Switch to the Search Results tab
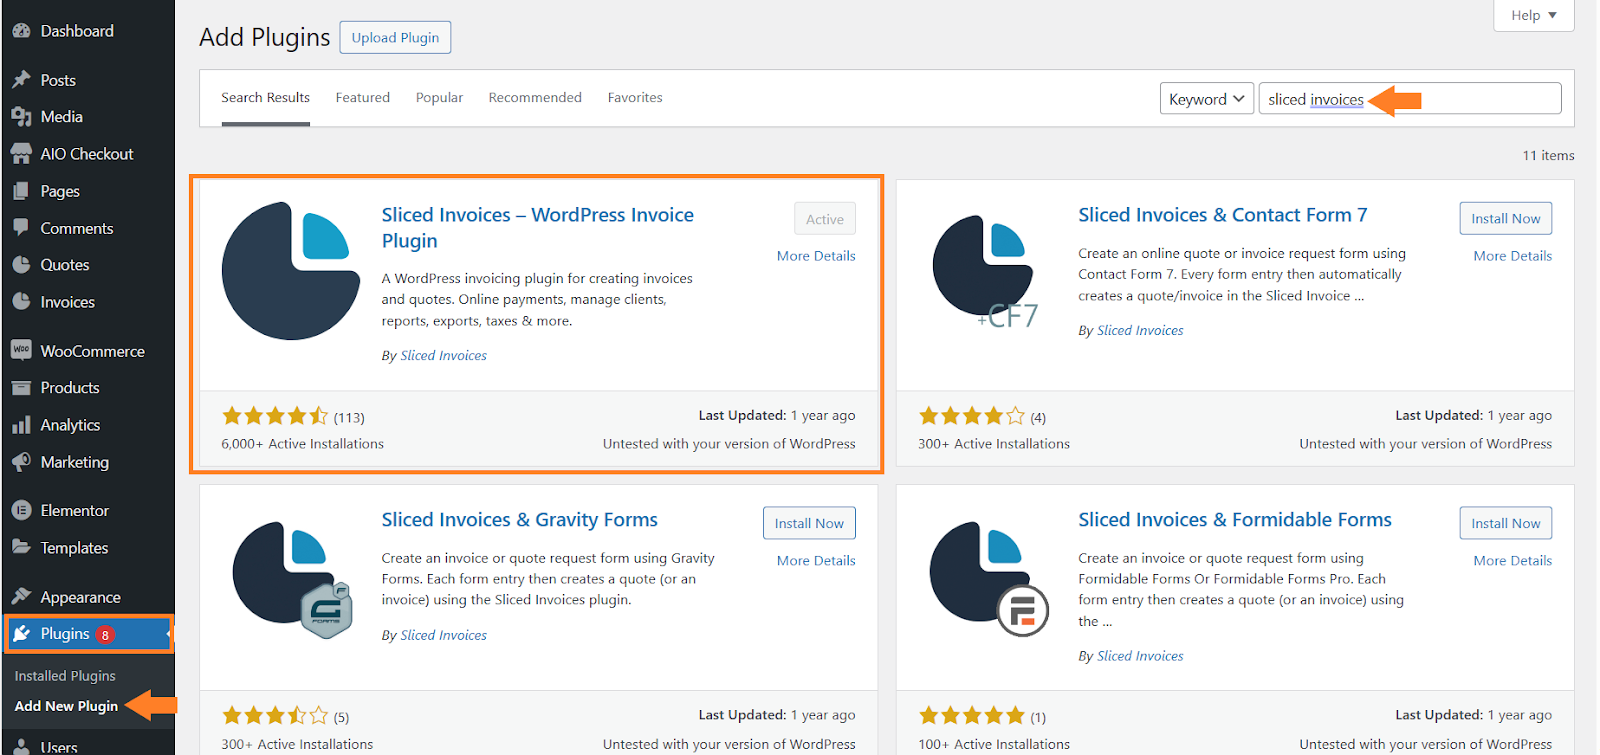Image resolution: width=1600 pixels, height=755 pixels. (265, 98)
